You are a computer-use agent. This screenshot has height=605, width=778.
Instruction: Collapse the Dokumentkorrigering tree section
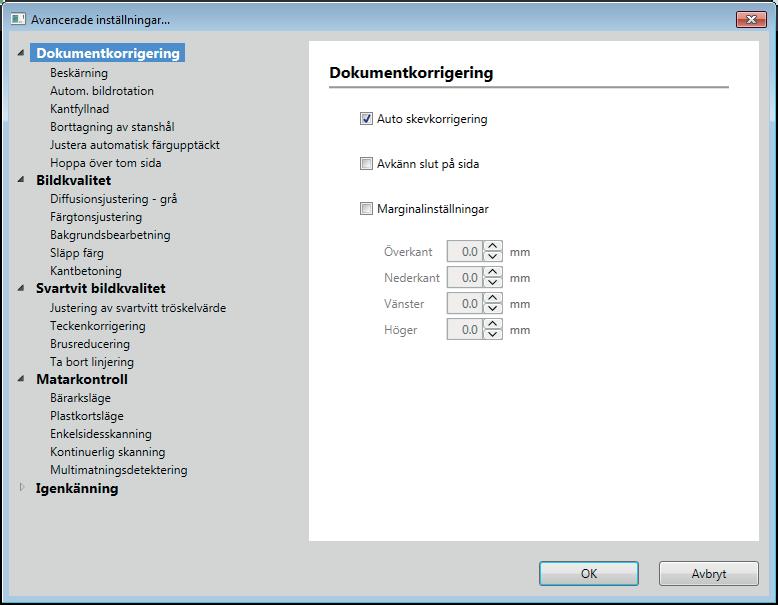click(x=21, y=53)
